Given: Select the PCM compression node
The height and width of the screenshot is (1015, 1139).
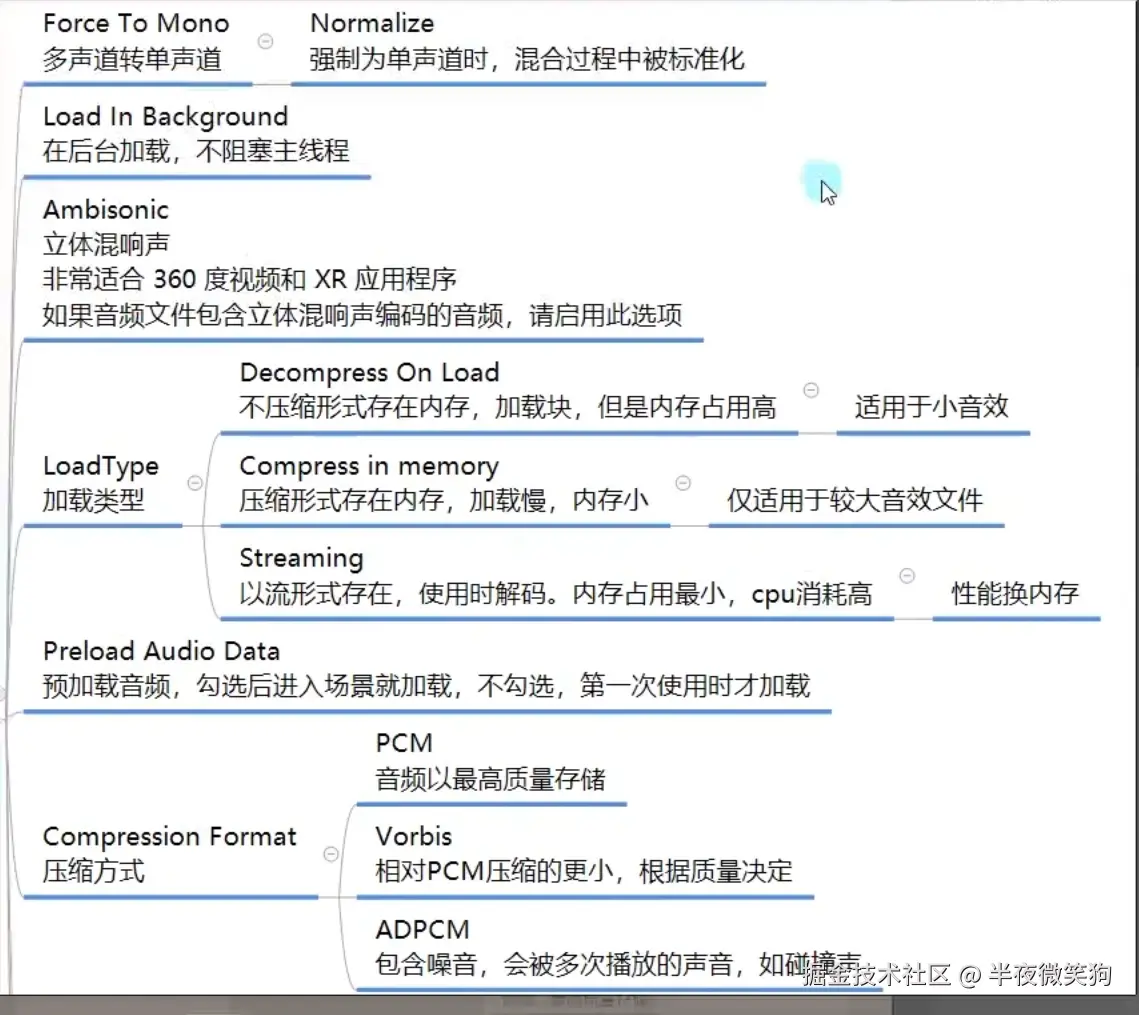Looking at the screenshot, I should click(x=490, y=762).
